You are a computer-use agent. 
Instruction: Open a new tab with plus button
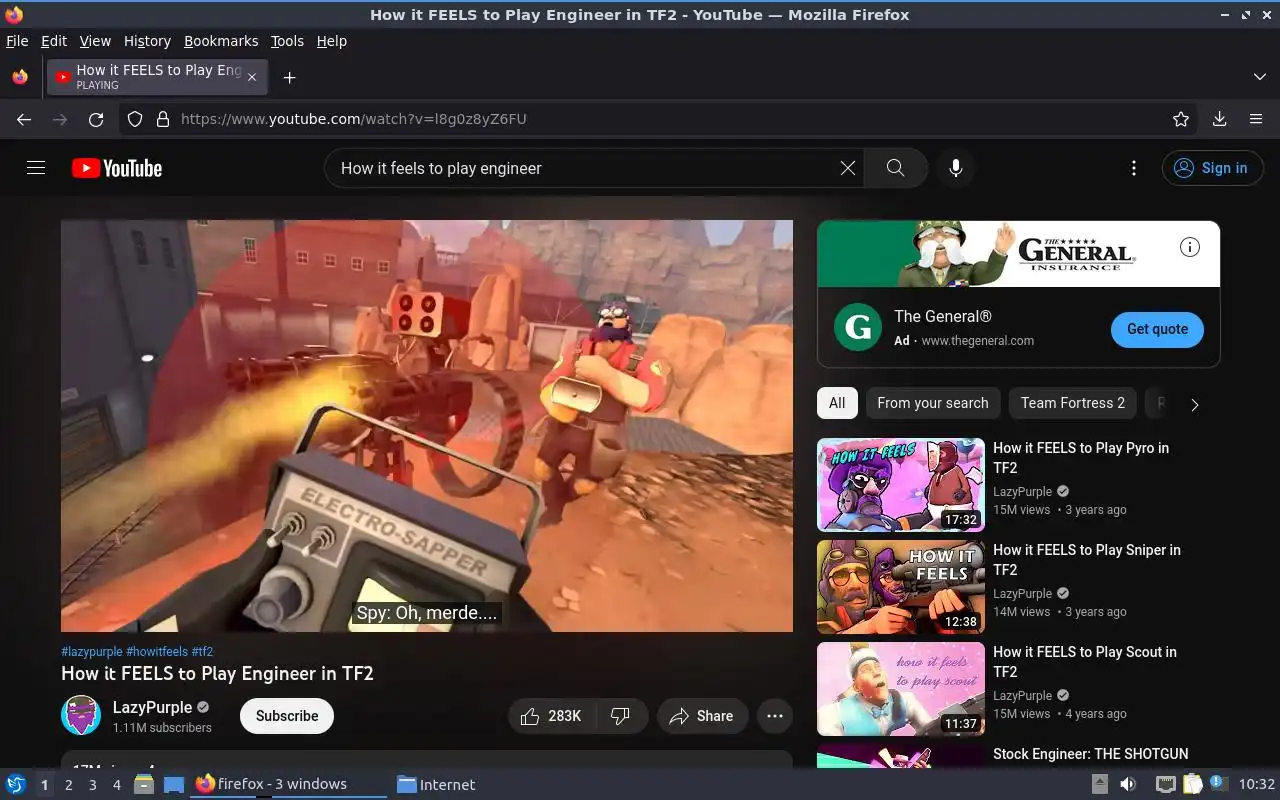pyautogui.click(x=289, y=77)
